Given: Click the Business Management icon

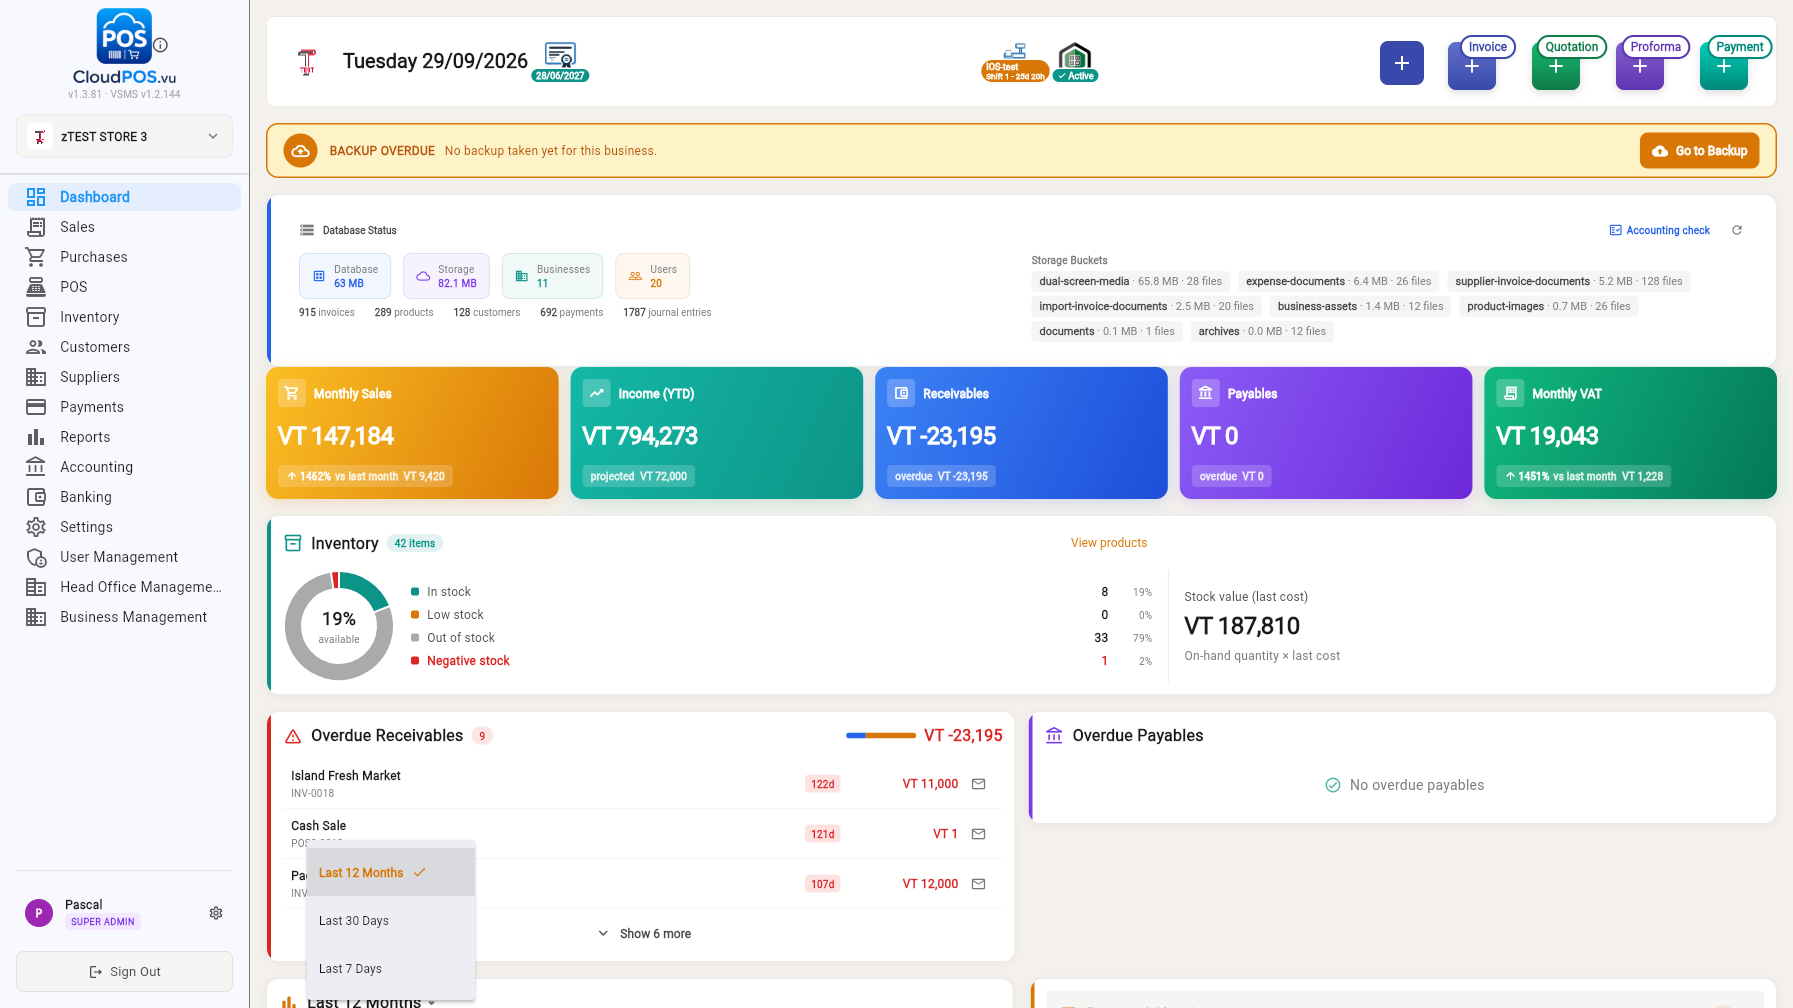Looking at the screenshot, I should tap(36, 617).
